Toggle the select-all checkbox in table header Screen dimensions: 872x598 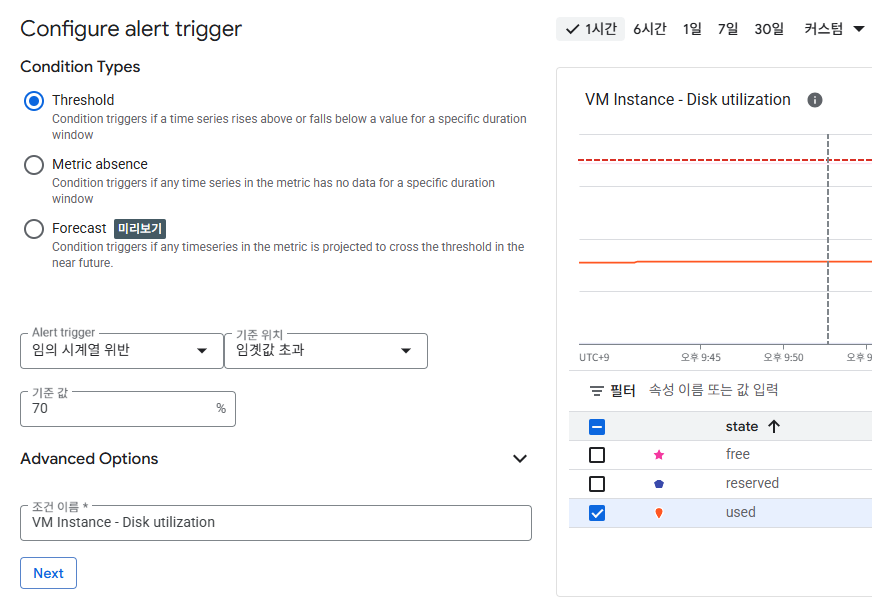(597, 427)
